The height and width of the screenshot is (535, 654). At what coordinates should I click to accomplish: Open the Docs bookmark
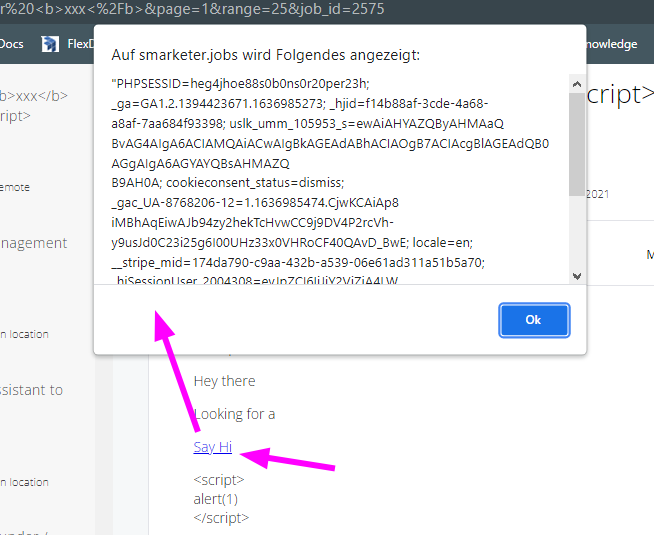coord(11,44)
